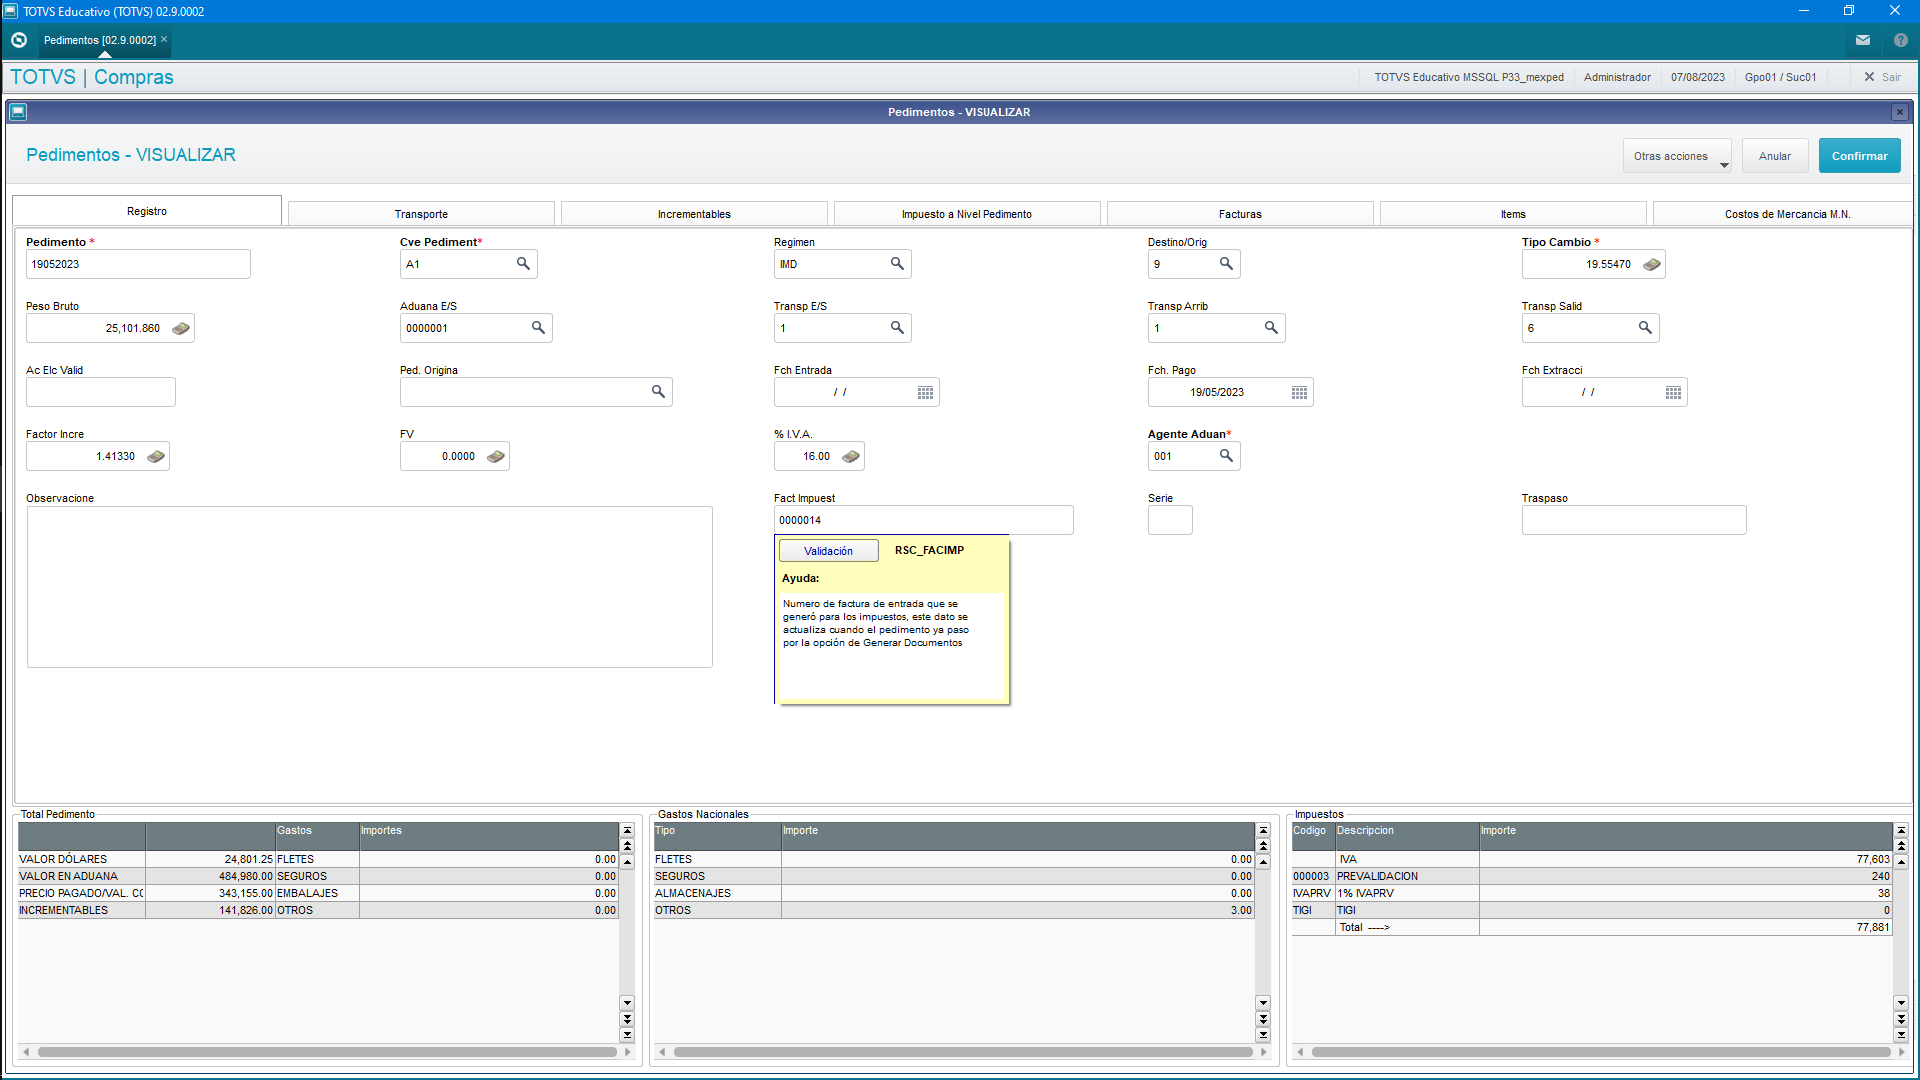Select the 1% IVAPRV tax row
1920x1080 pixels.
[x=1592, y=893]
